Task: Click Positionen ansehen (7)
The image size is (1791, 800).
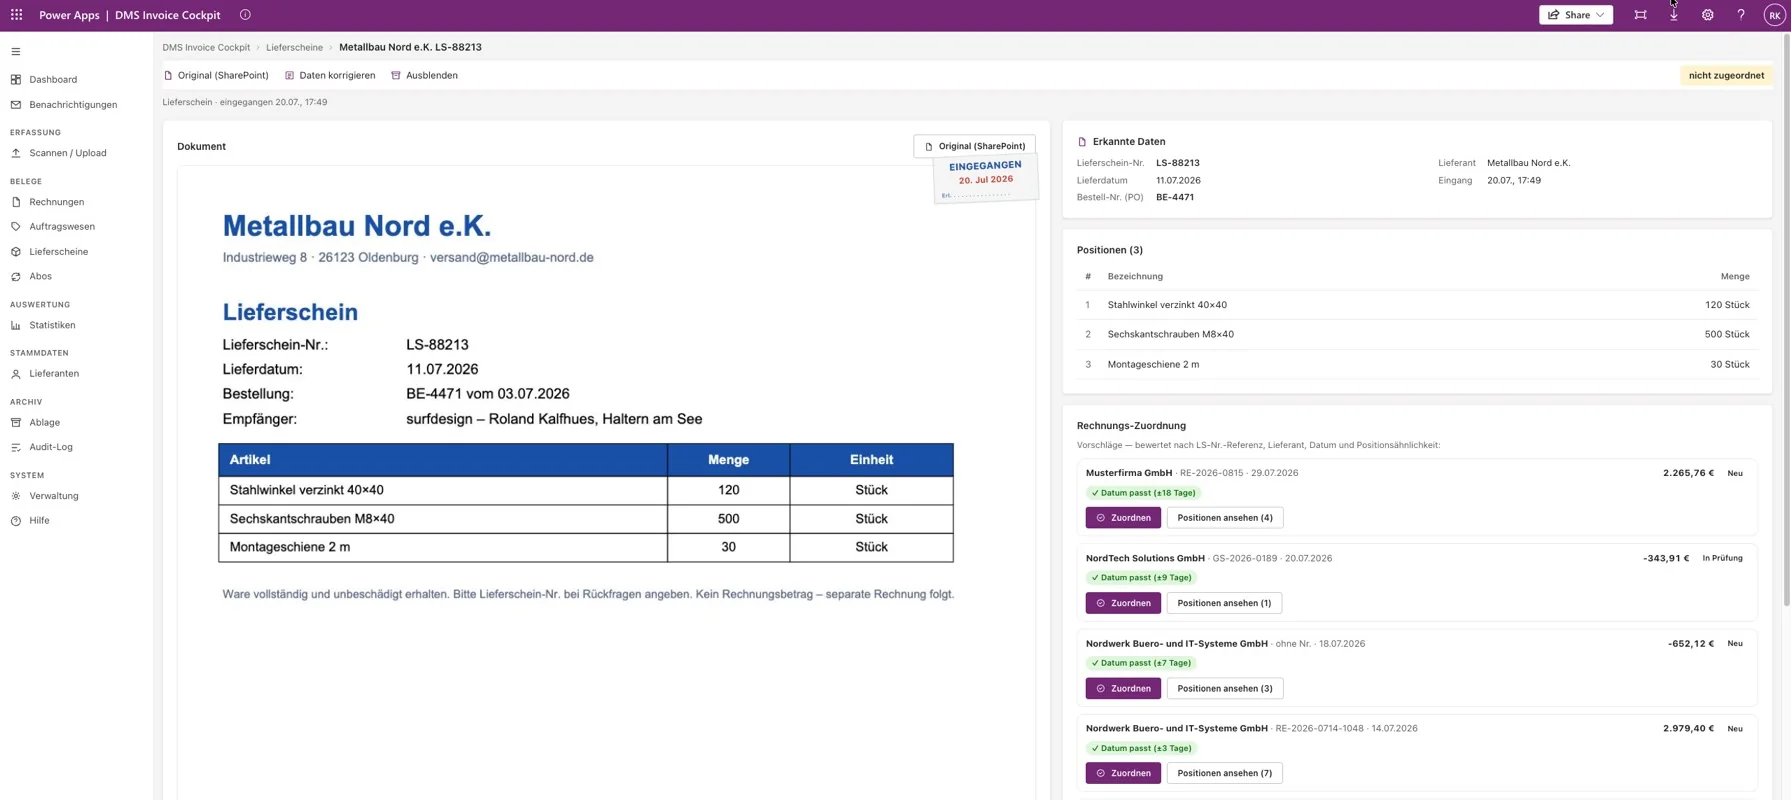Action: (1225, 773)
